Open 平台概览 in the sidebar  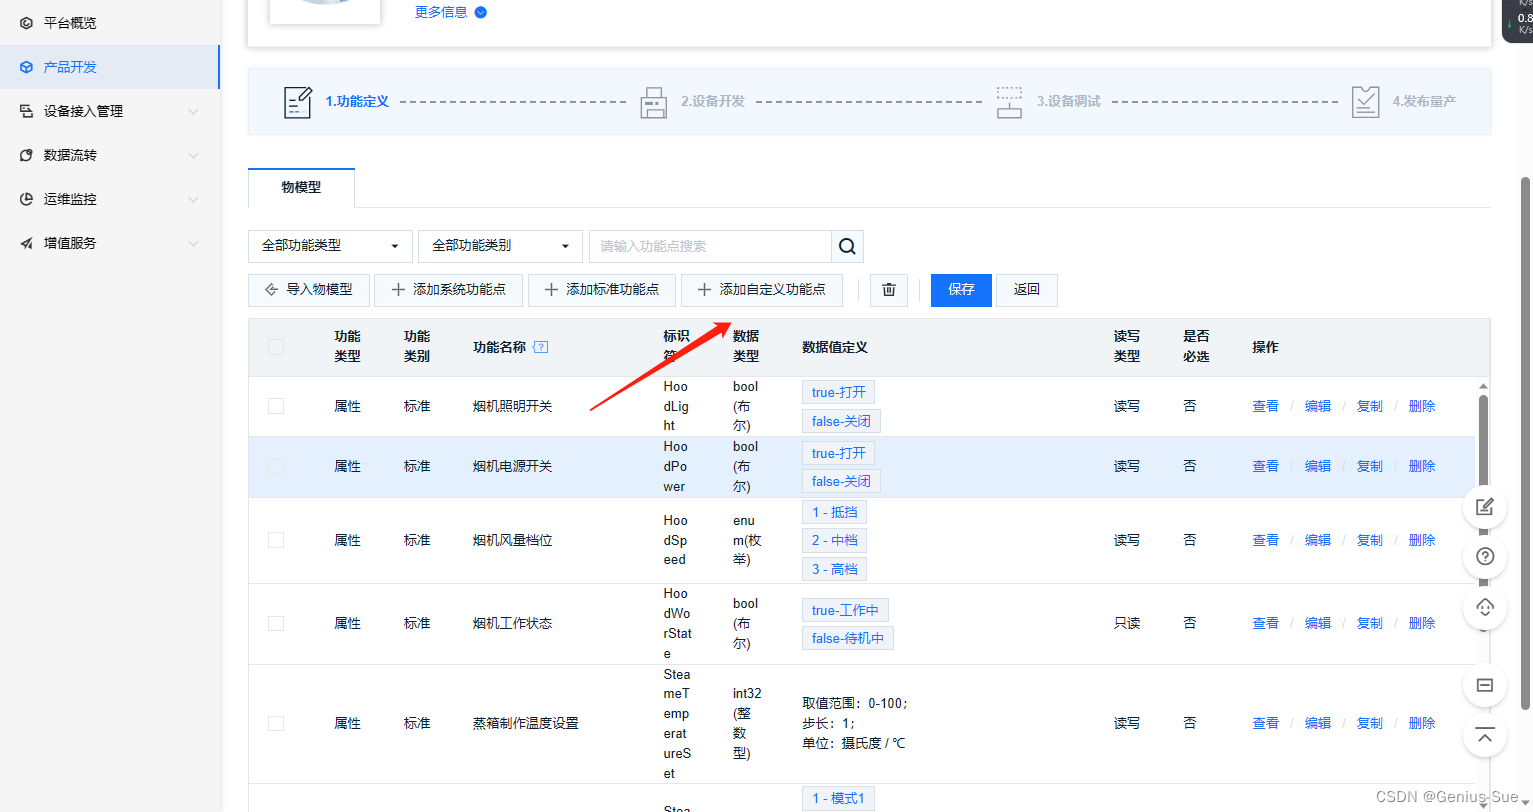(x=110, y=22)
